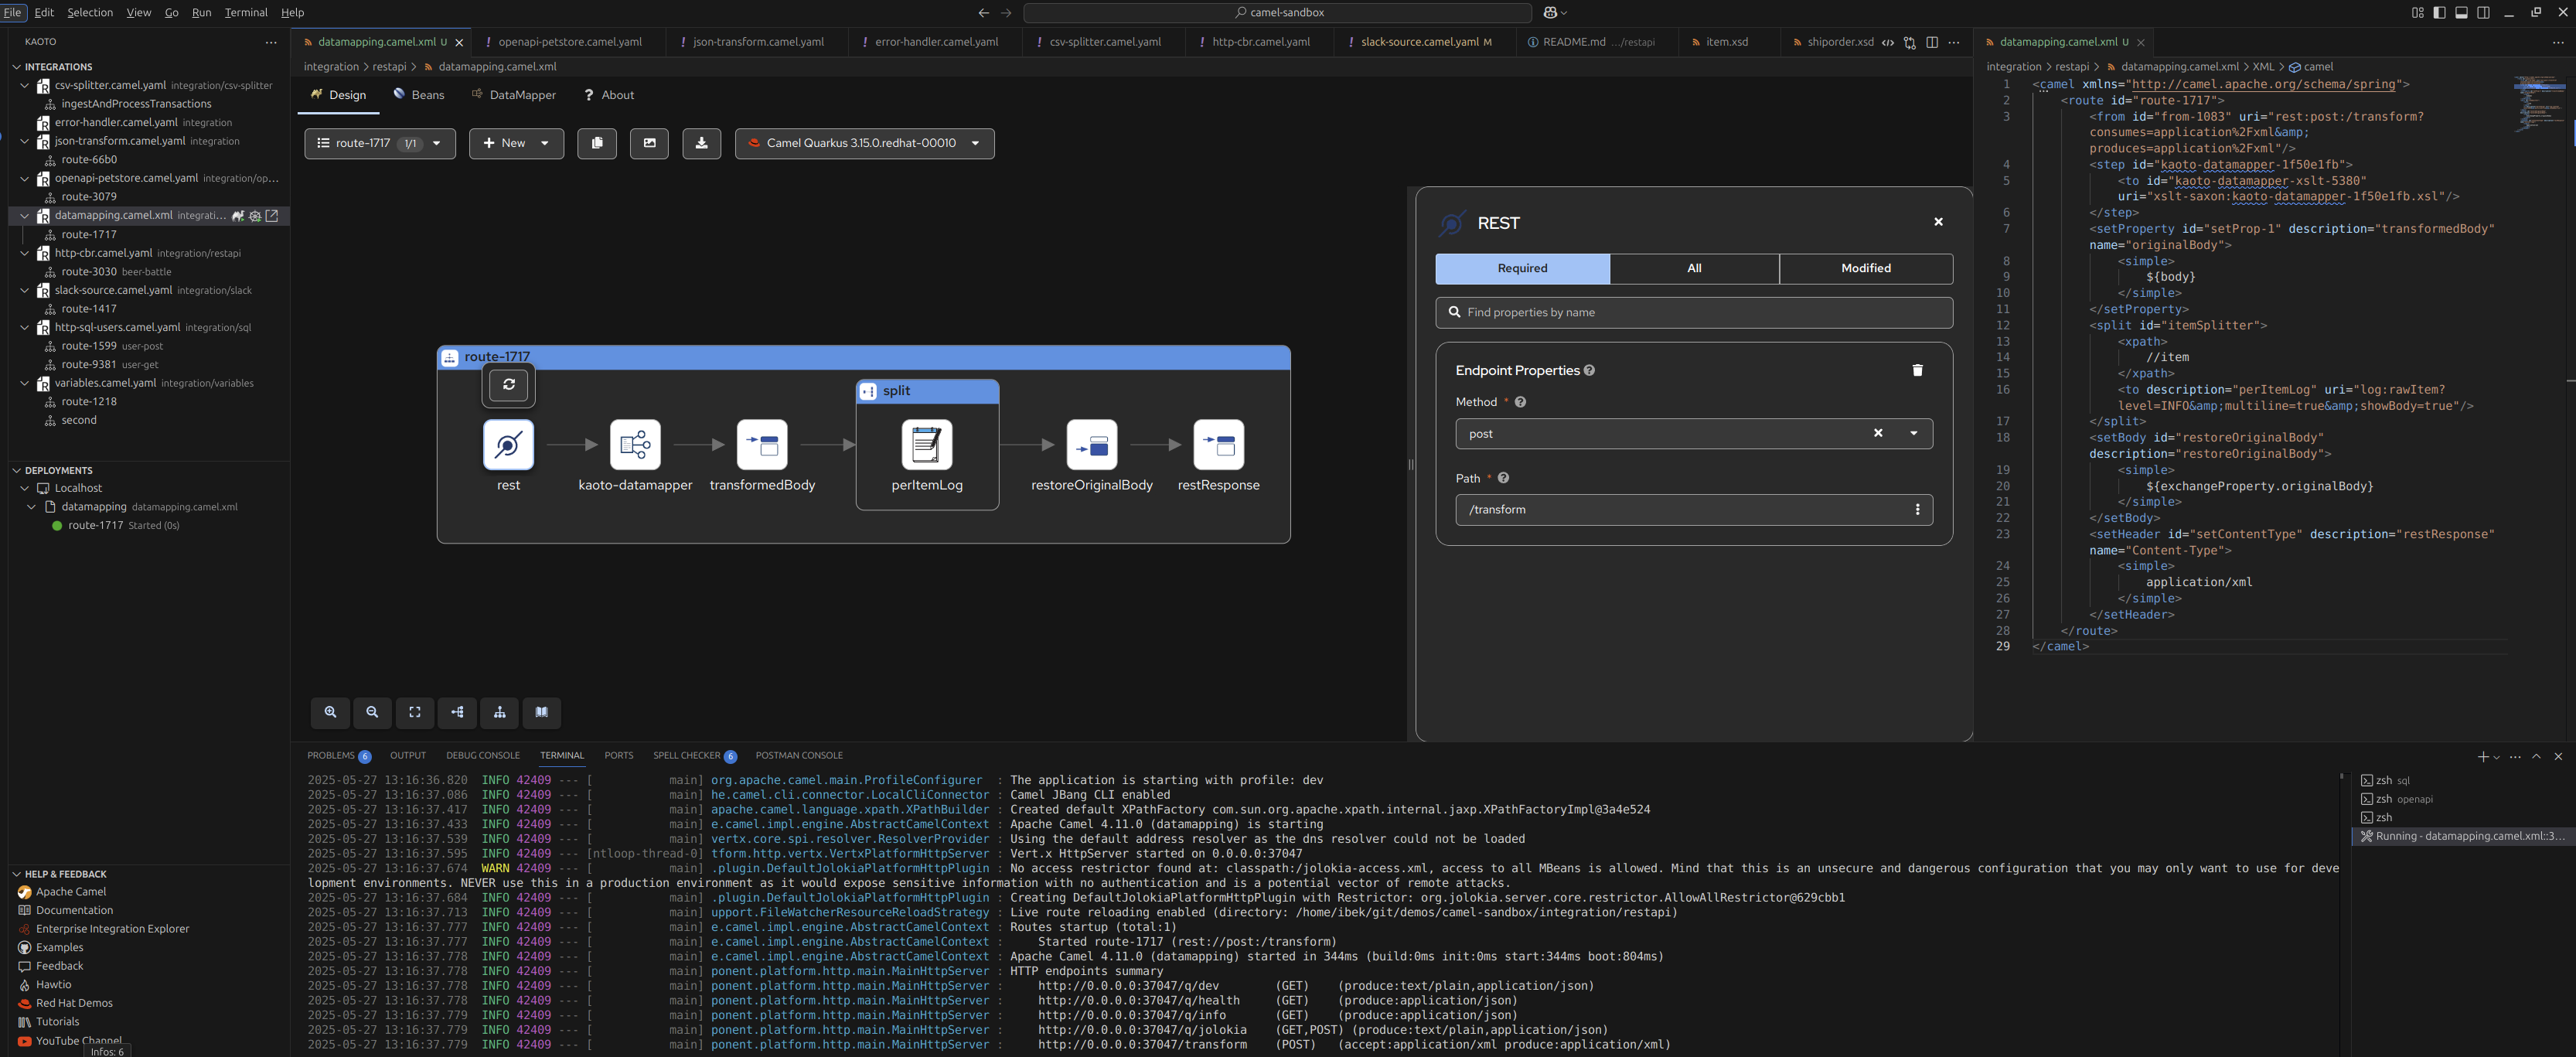This screenshot has width=2576, height=1057.
Task: Switch properties filter to All
Action: coord(1694,268)
